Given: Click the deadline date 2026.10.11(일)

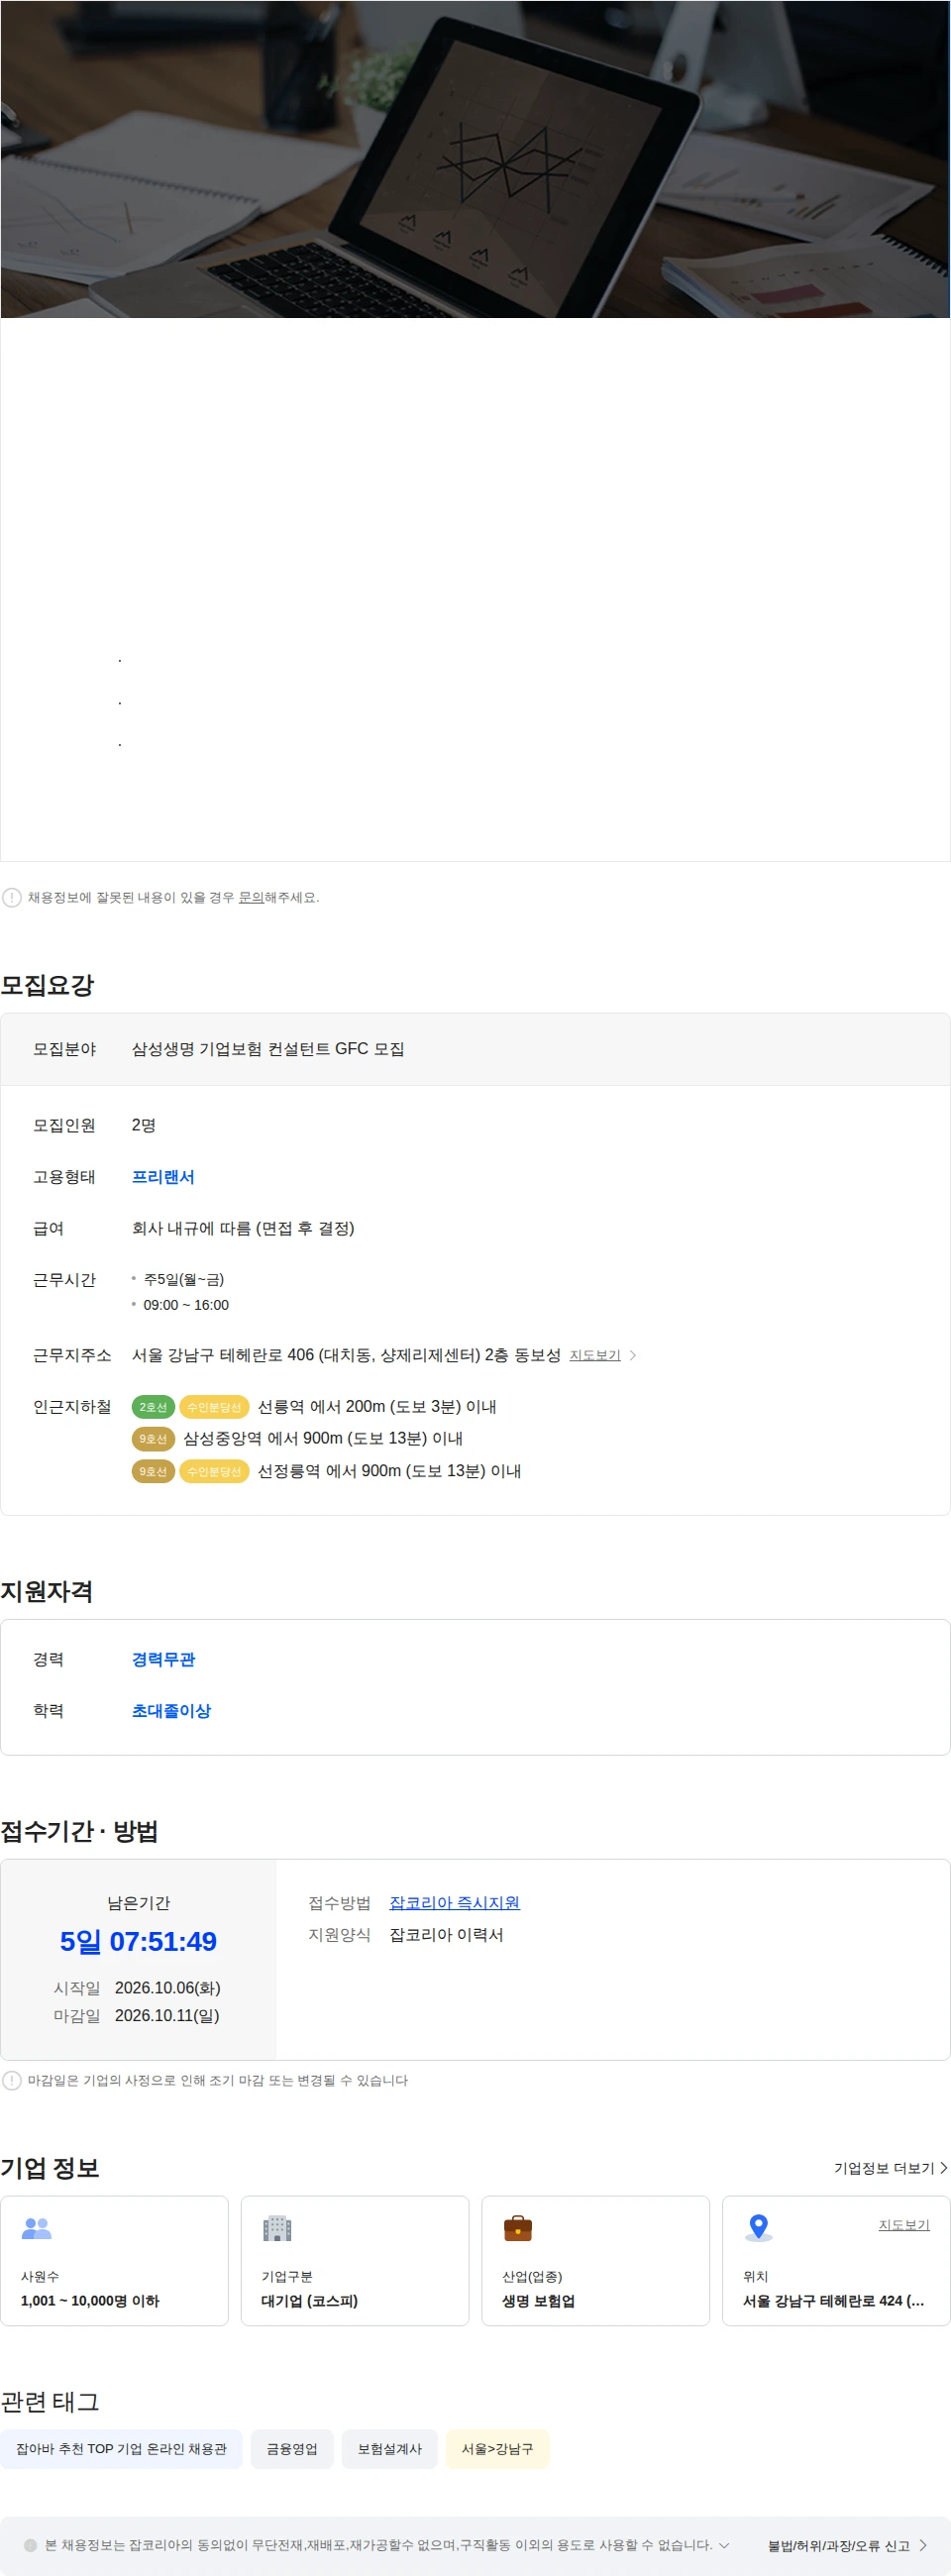Looking at the screenshot, I should pyautogui.click(x=167, y=2016).
